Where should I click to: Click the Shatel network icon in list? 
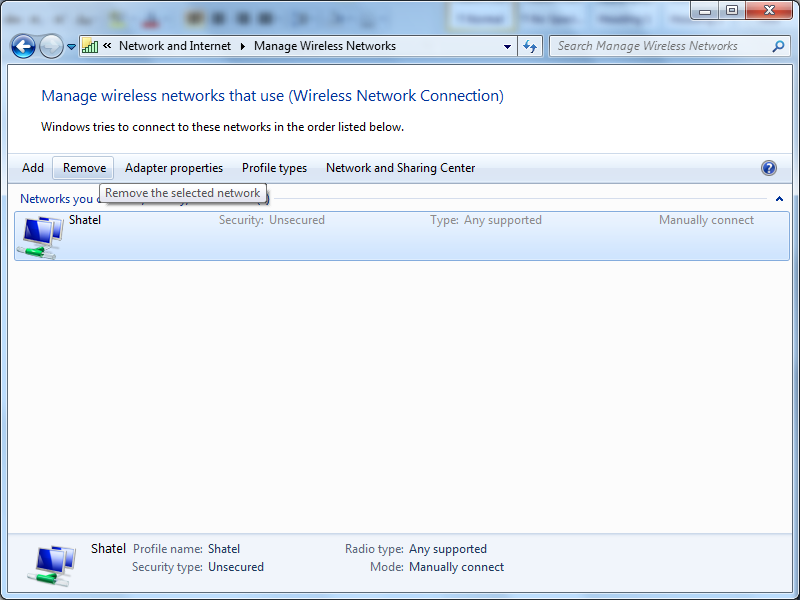[40, 237]
